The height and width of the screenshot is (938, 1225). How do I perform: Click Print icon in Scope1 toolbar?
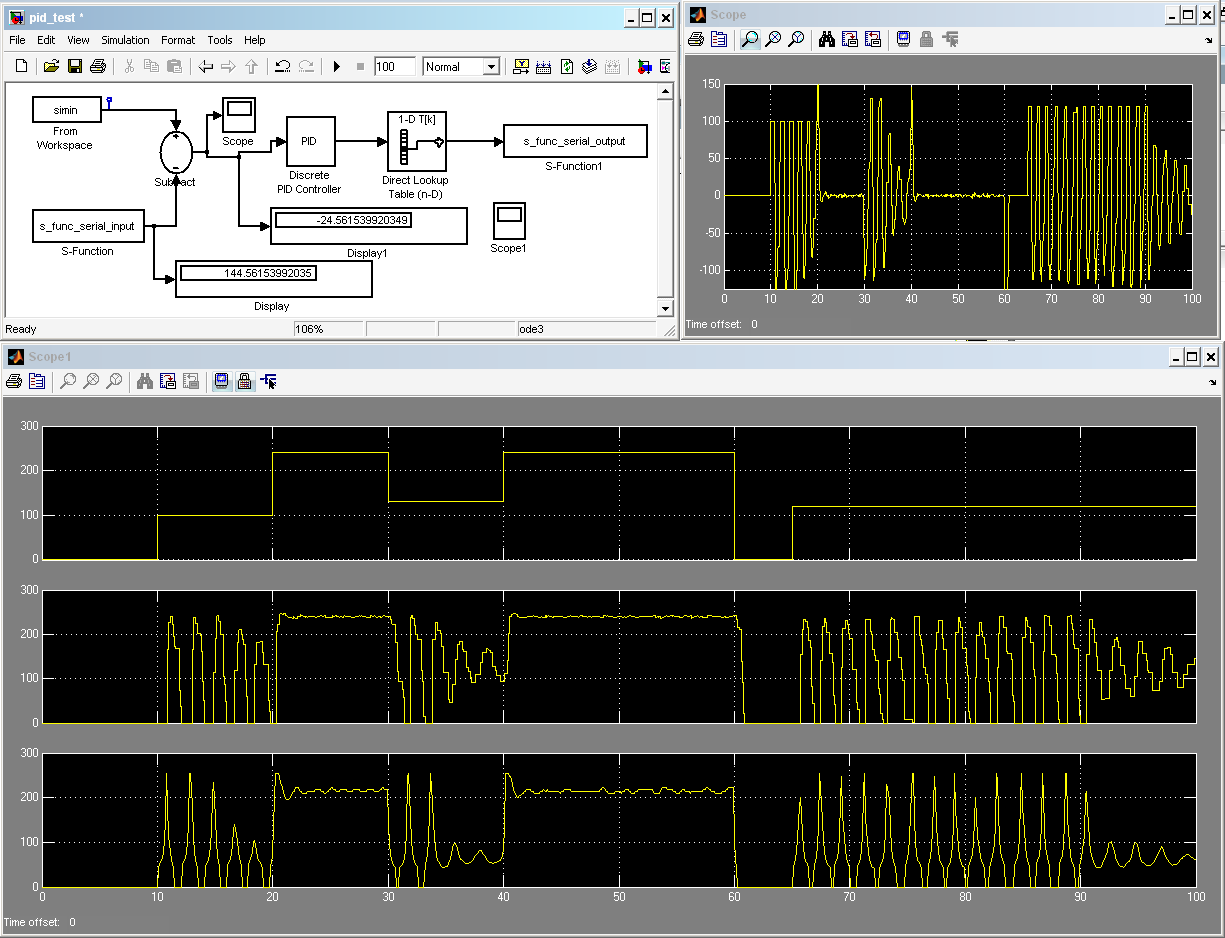coord(14,381)
